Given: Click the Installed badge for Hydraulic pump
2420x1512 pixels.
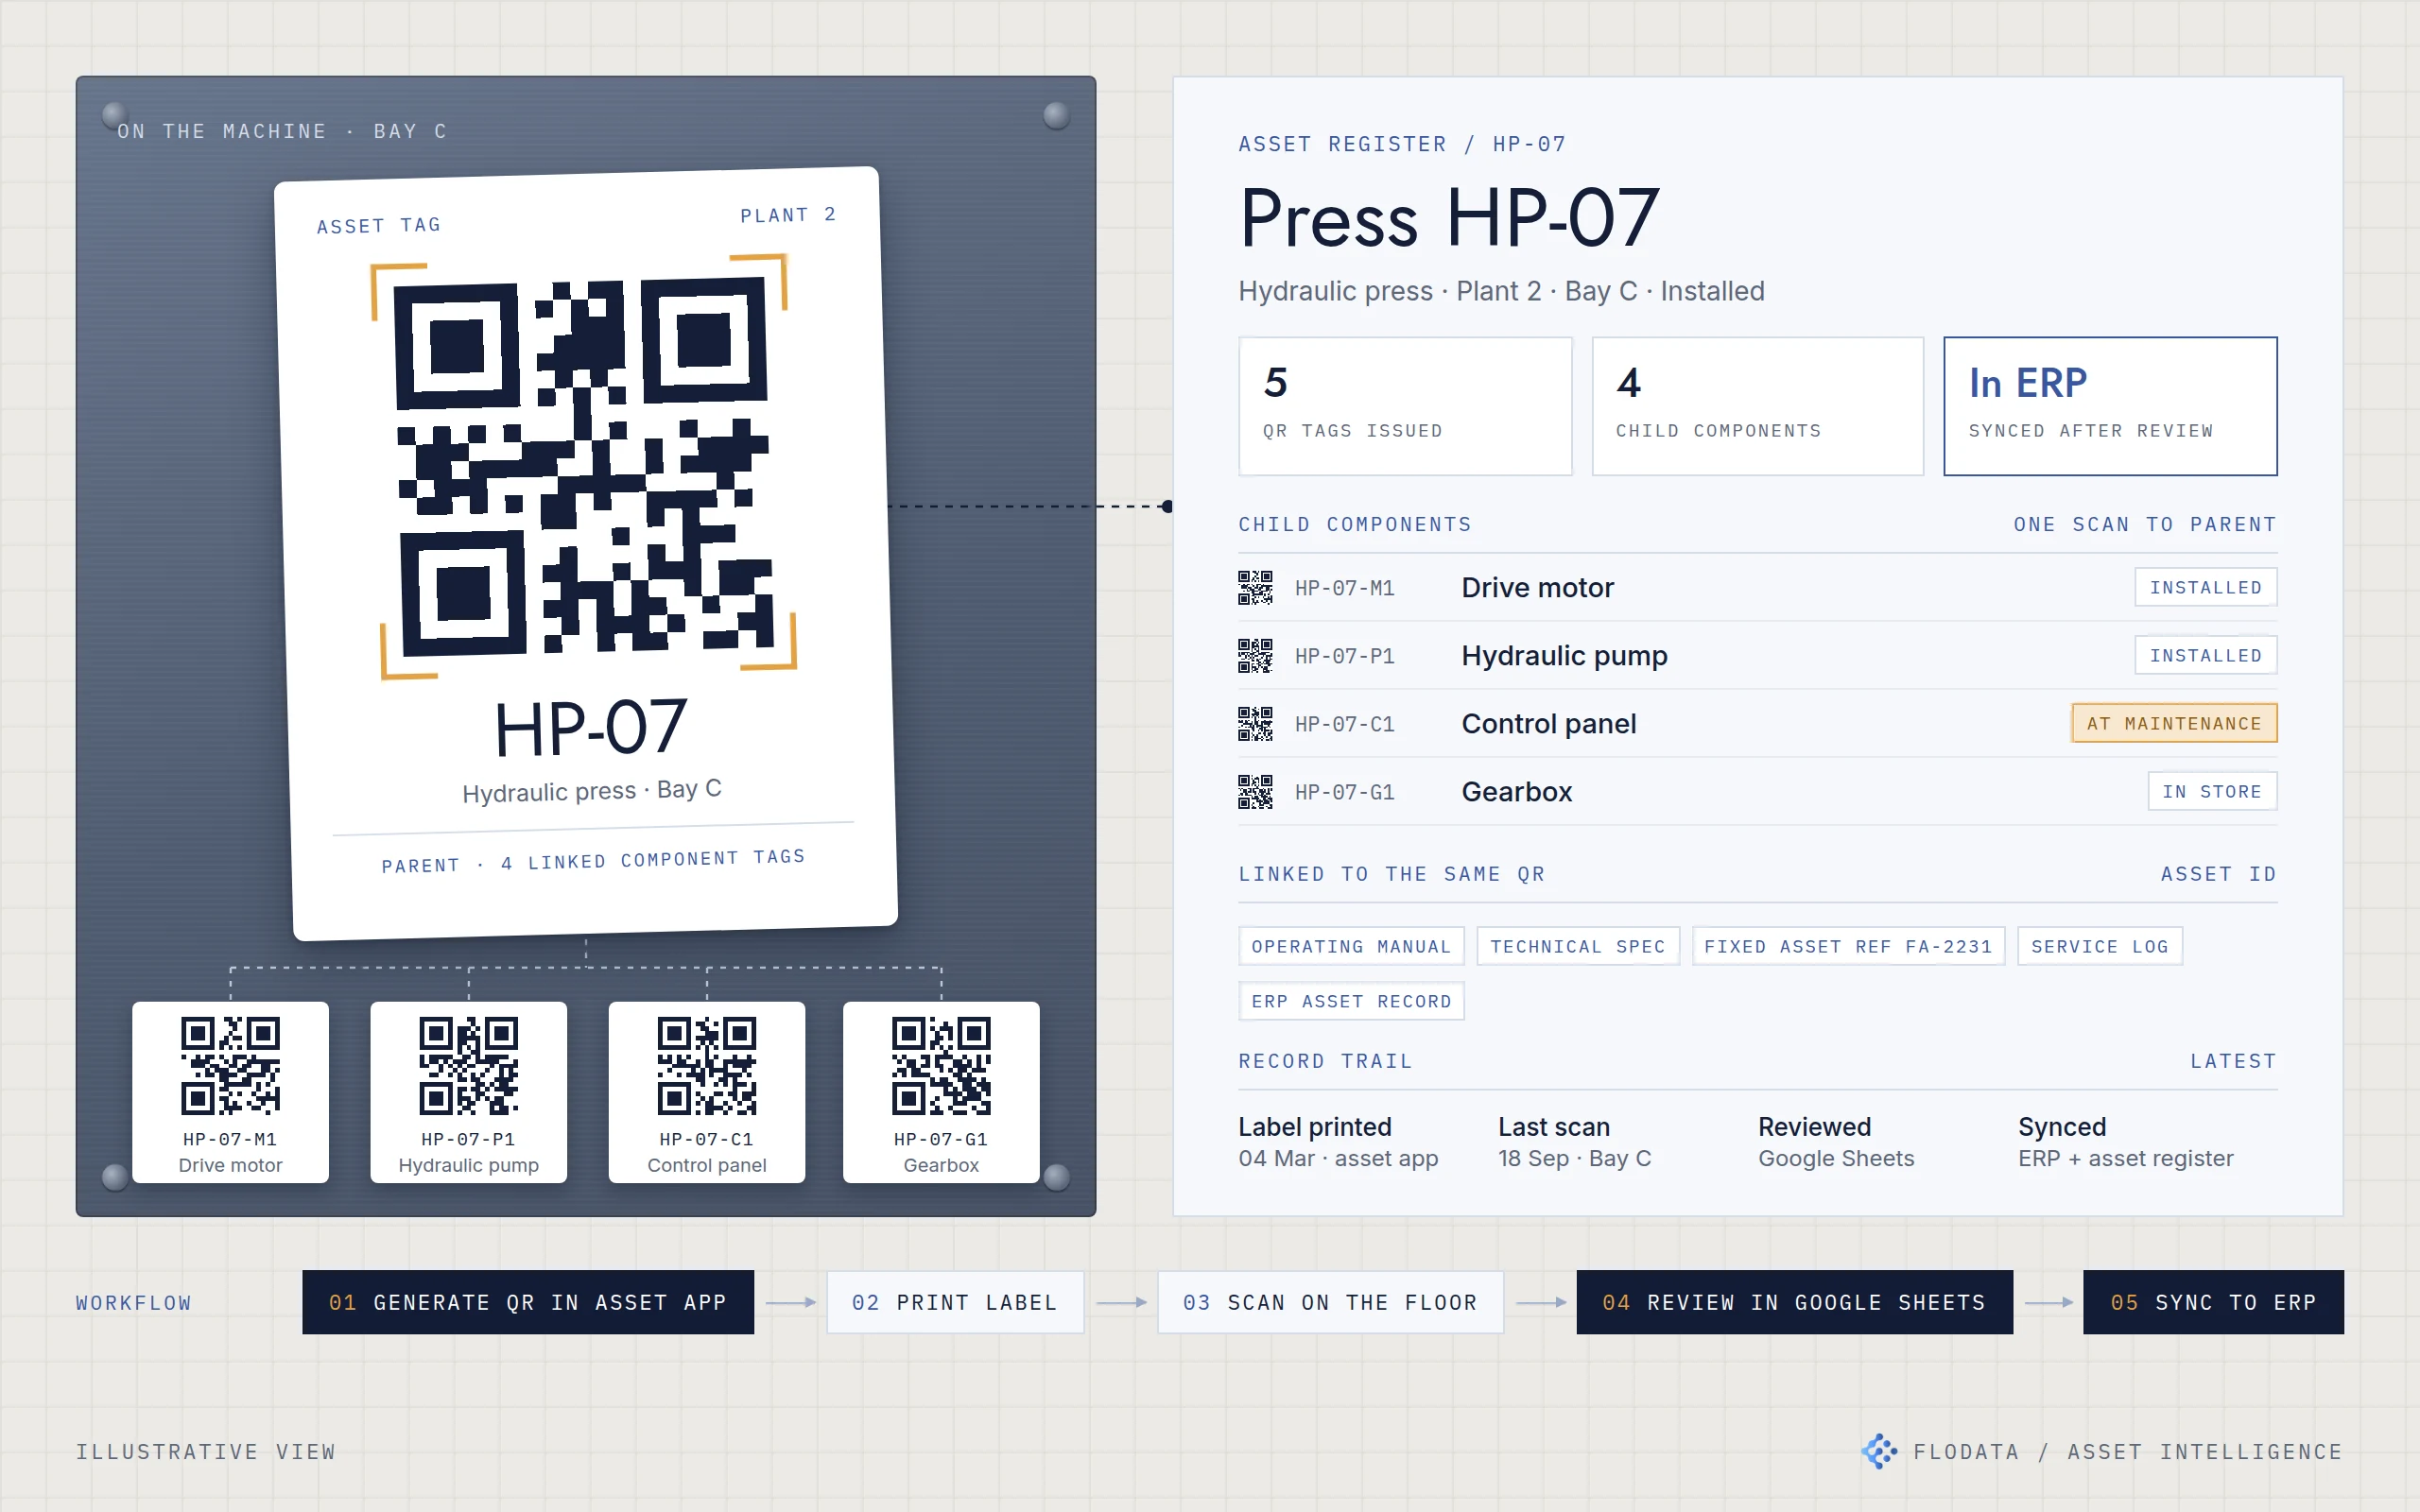Looking at the screenshot, I should point(2205,655).
